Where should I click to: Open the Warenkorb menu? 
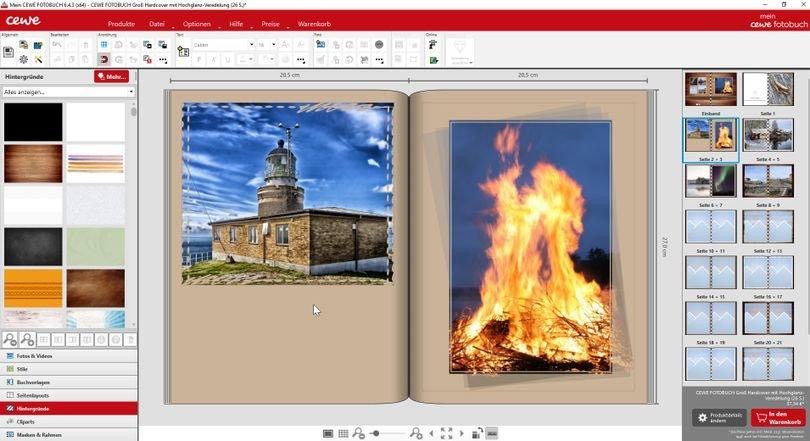point(314,24)
